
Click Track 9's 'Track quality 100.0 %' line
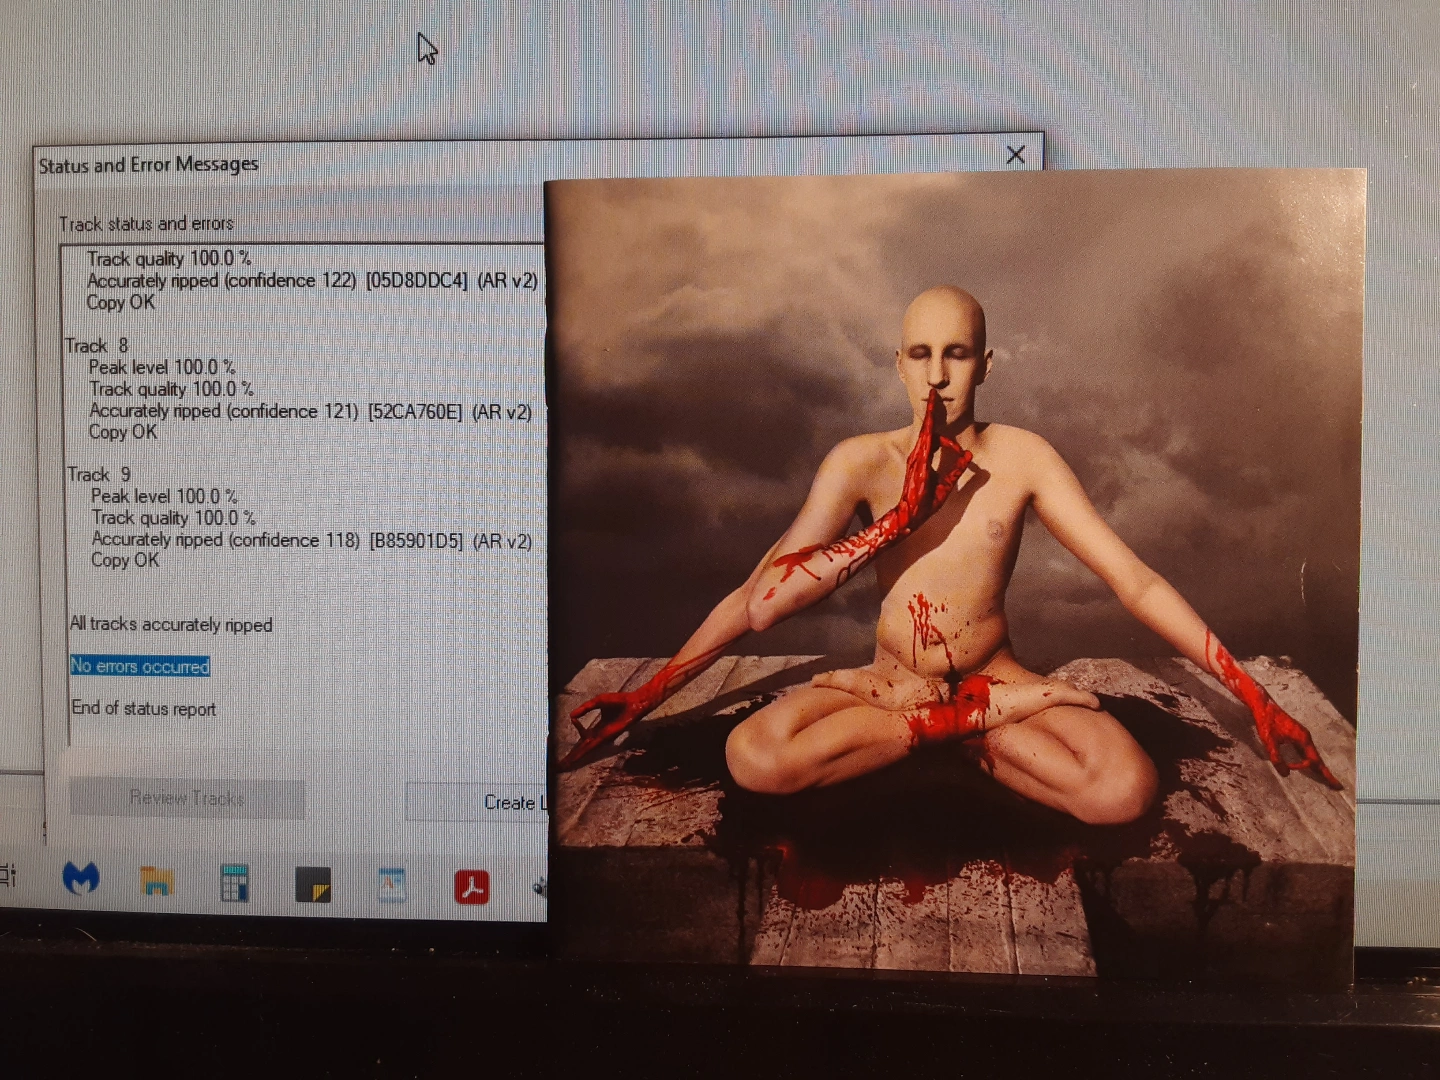pos(173,518)
